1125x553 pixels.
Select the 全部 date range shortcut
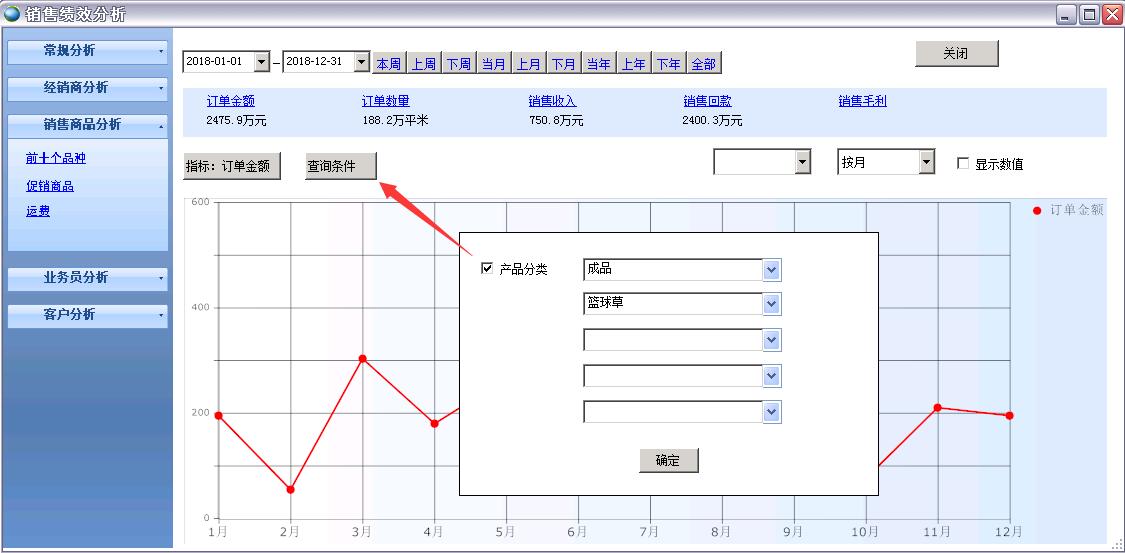703,64
